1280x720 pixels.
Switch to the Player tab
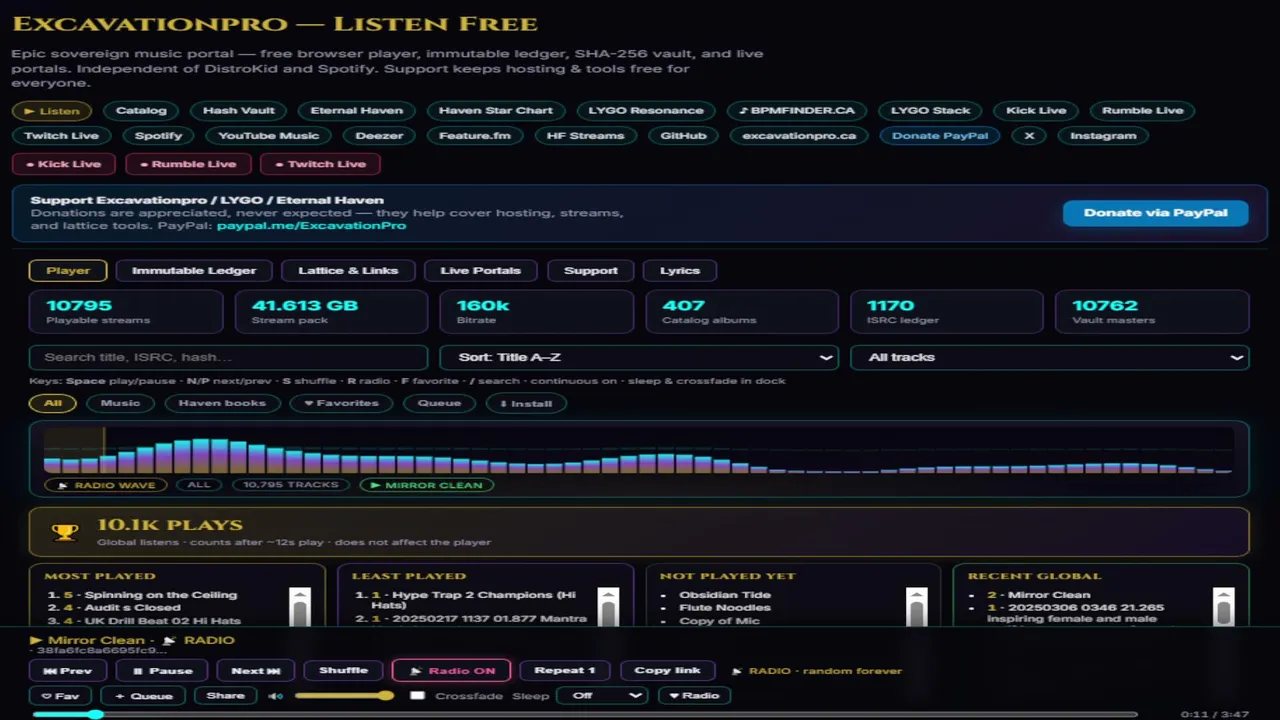pos(68,270)
